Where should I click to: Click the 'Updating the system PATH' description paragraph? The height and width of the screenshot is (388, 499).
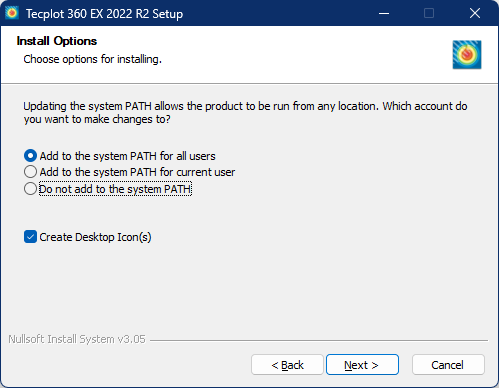(245, 113)
